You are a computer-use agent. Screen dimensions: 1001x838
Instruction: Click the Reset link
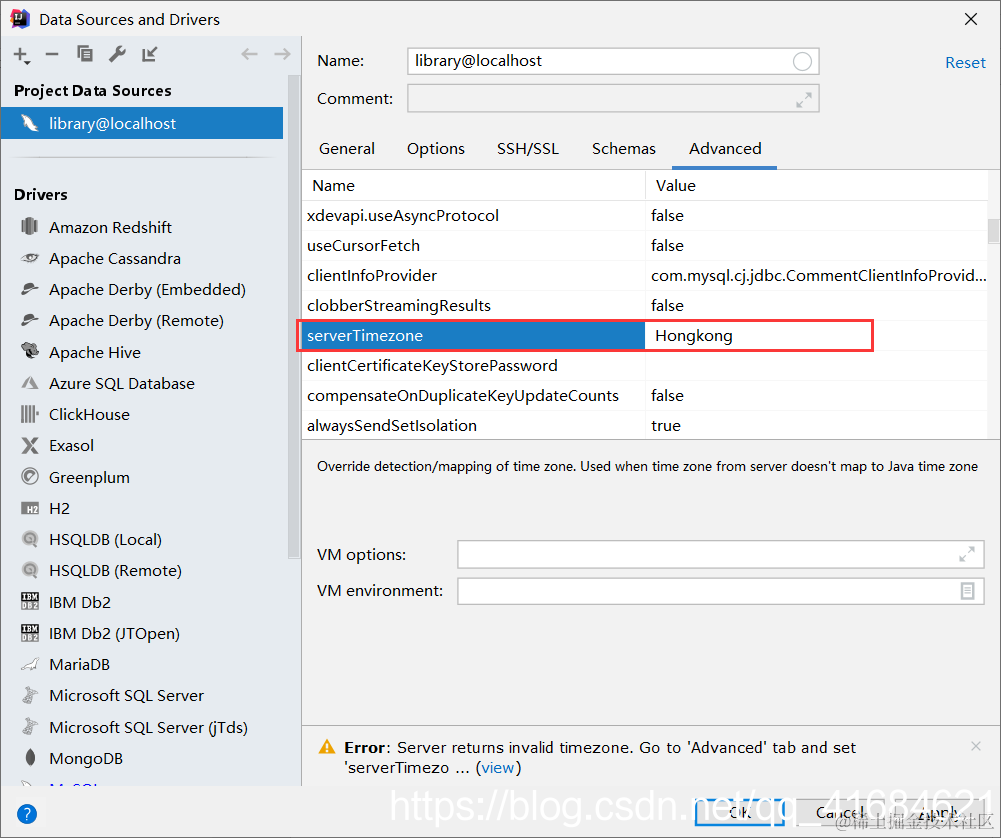(965, 63)
